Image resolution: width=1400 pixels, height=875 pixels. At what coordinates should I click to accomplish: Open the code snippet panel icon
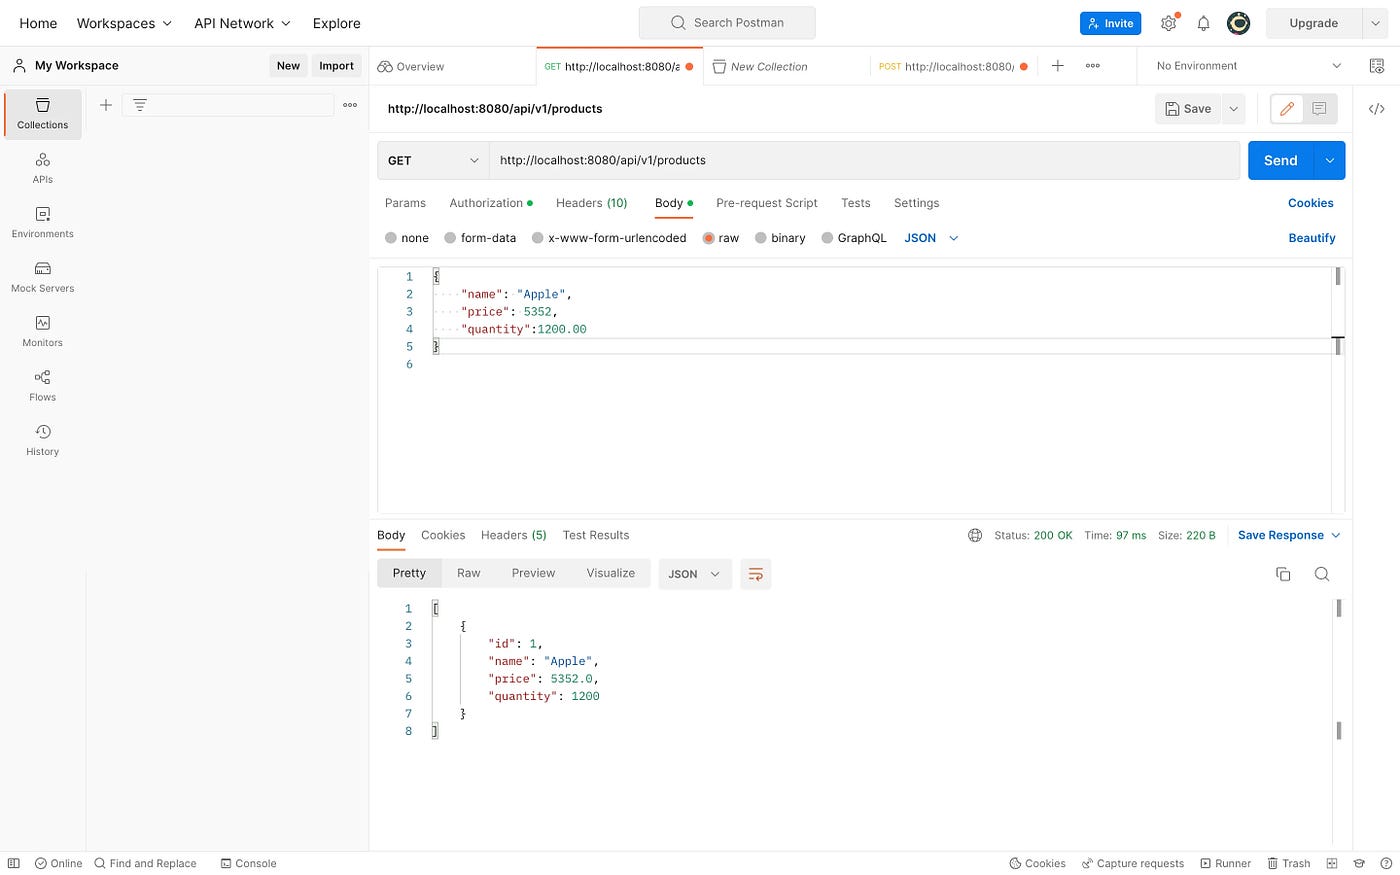pyautogui.click(x=1377, y=109)
